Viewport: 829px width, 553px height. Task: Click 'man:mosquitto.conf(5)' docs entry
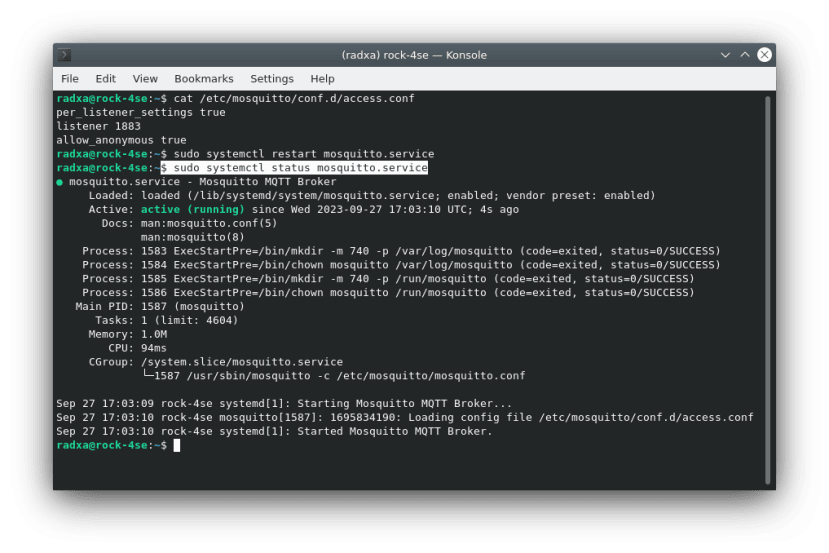click(209, 223)
